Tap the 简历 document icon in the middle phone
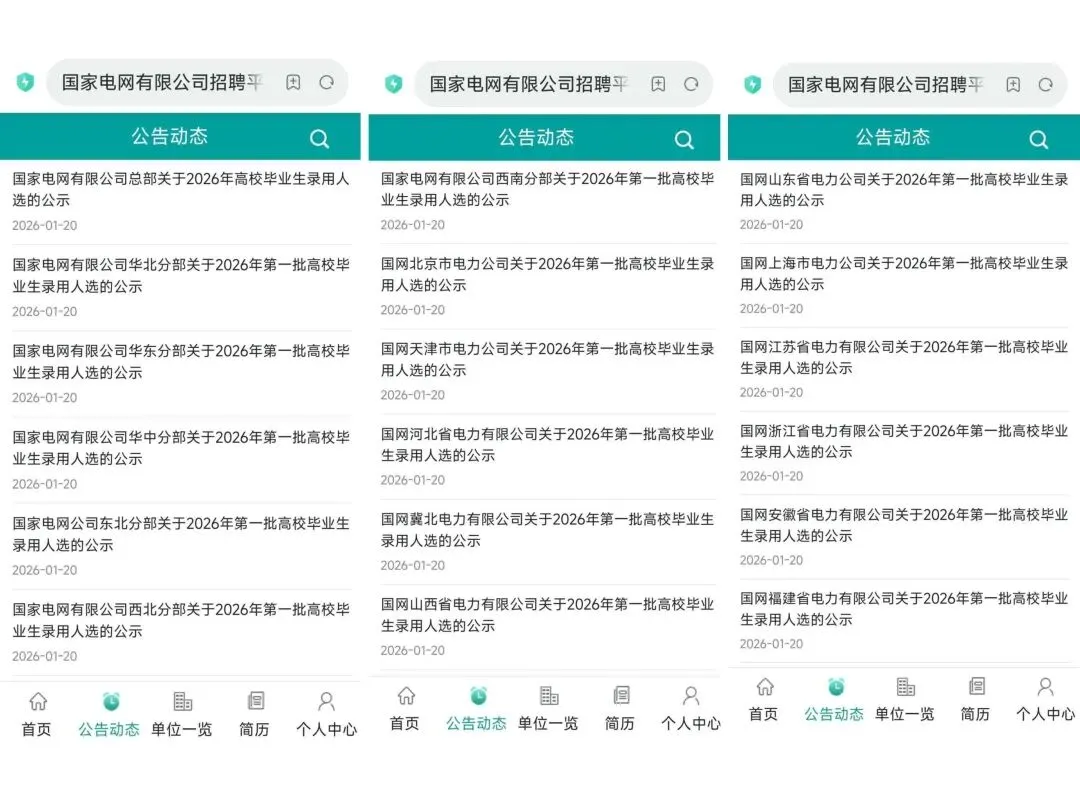The width and height of the screenshot is (1080, 810). (x=621, y=696)
